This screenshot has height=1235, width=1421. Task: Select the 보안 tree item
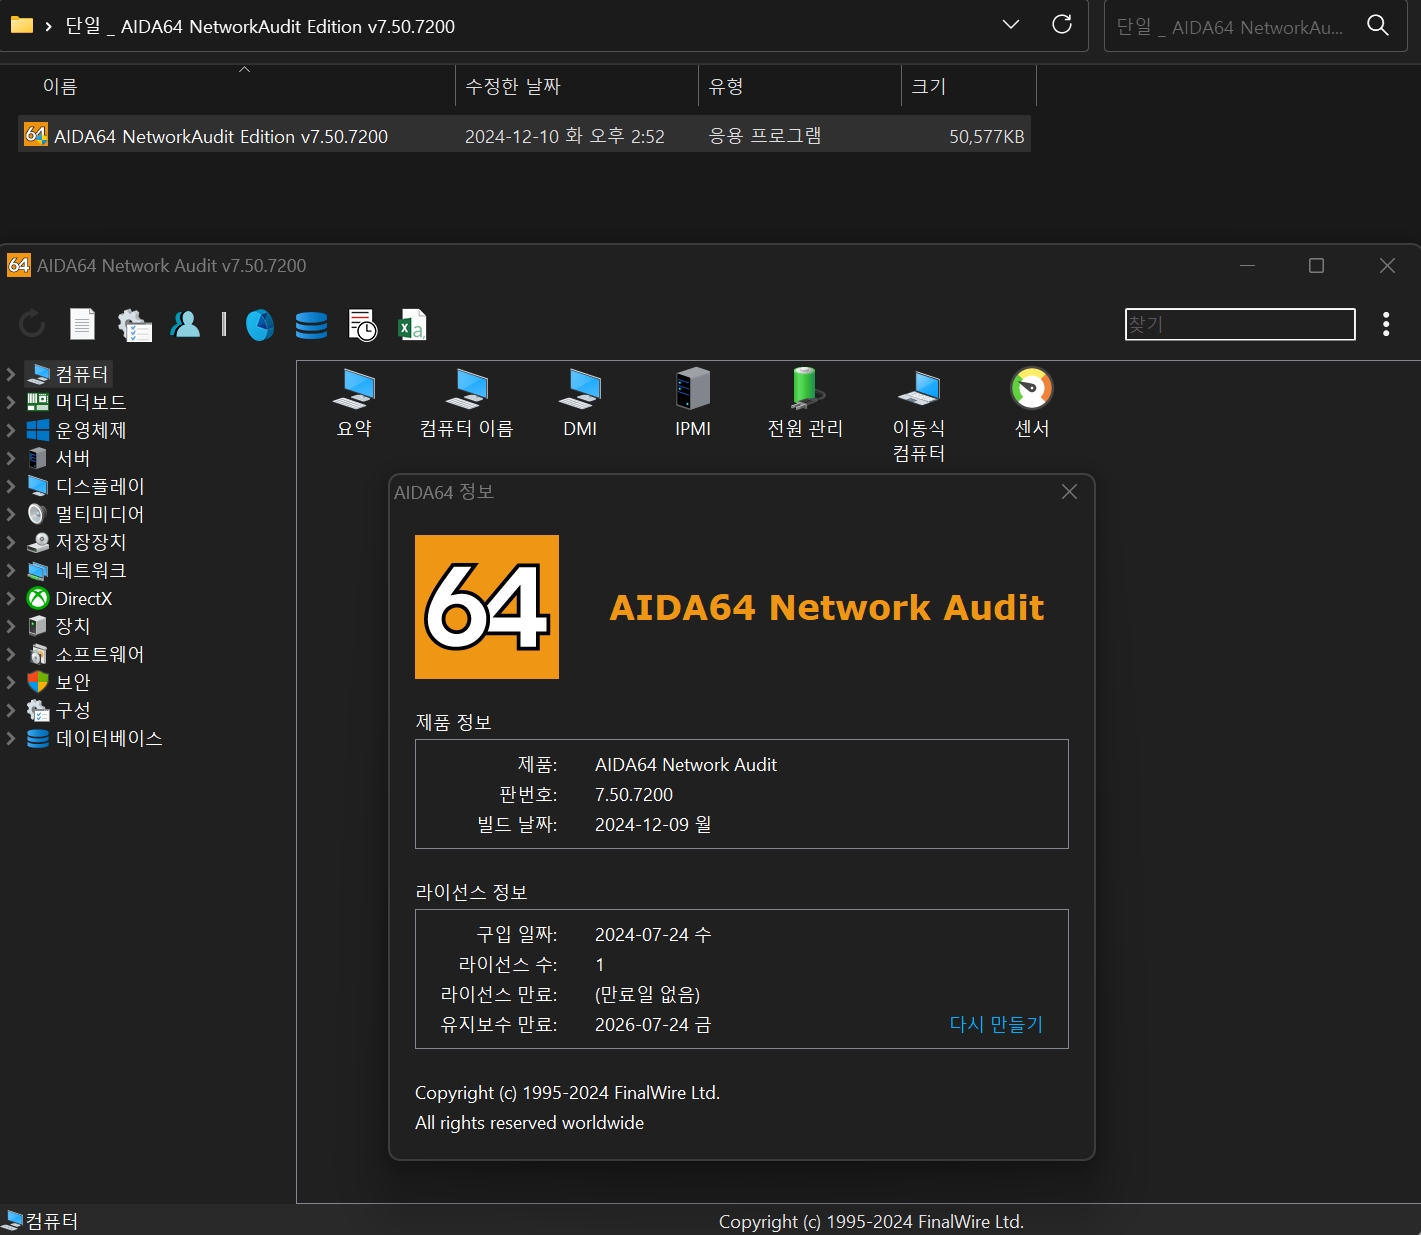(x=59, y=682)
